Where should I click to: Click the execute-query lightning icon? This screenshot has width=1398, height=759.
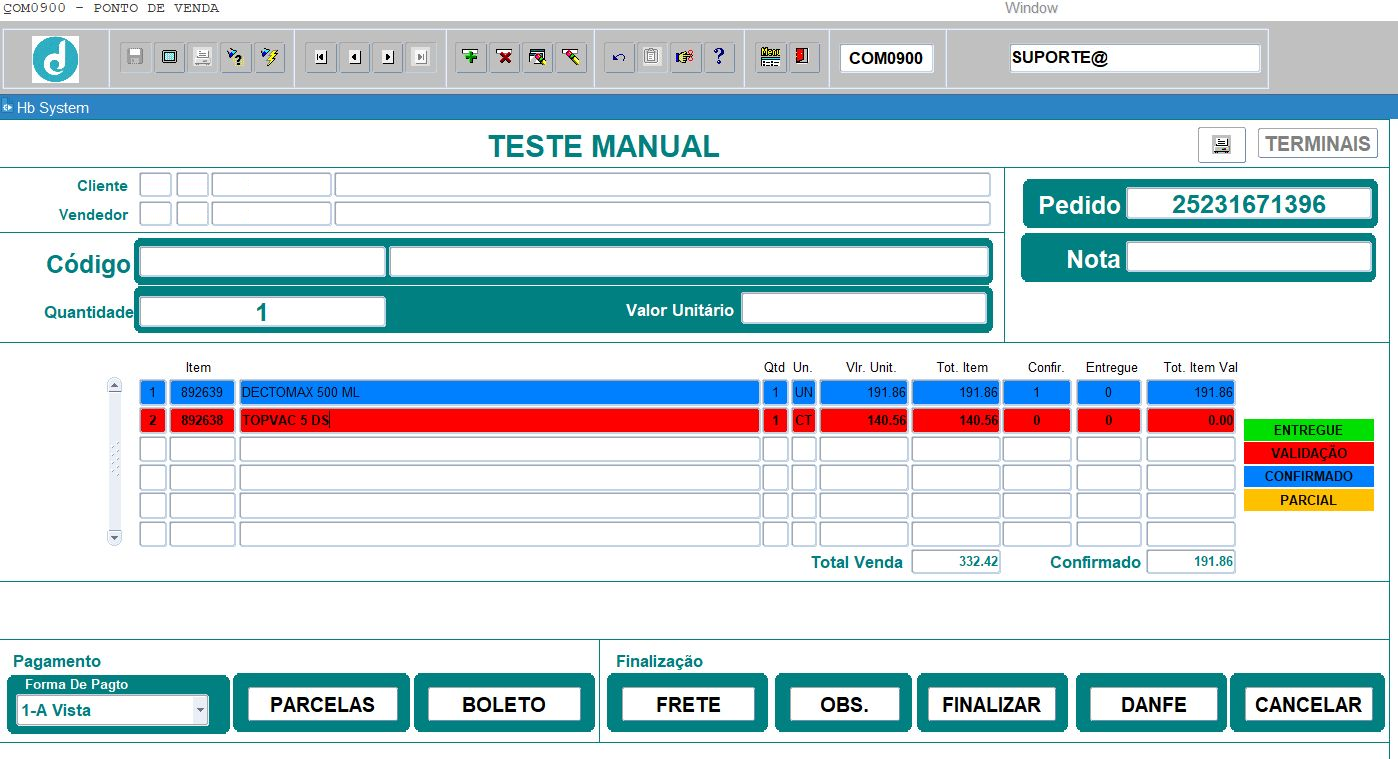(269, 57)
